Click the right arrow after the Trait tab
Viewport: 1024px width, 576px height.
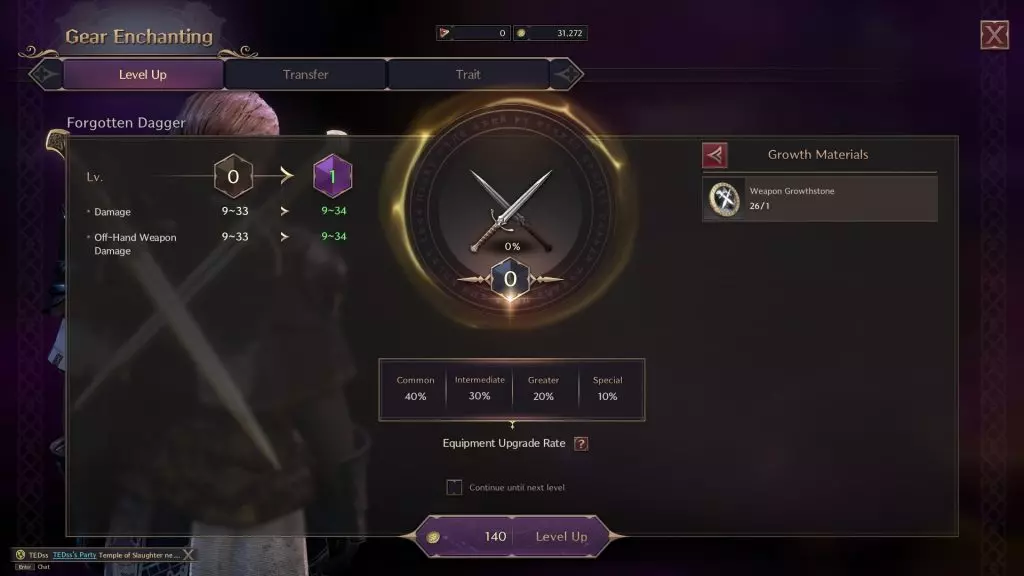coord(567,74)
